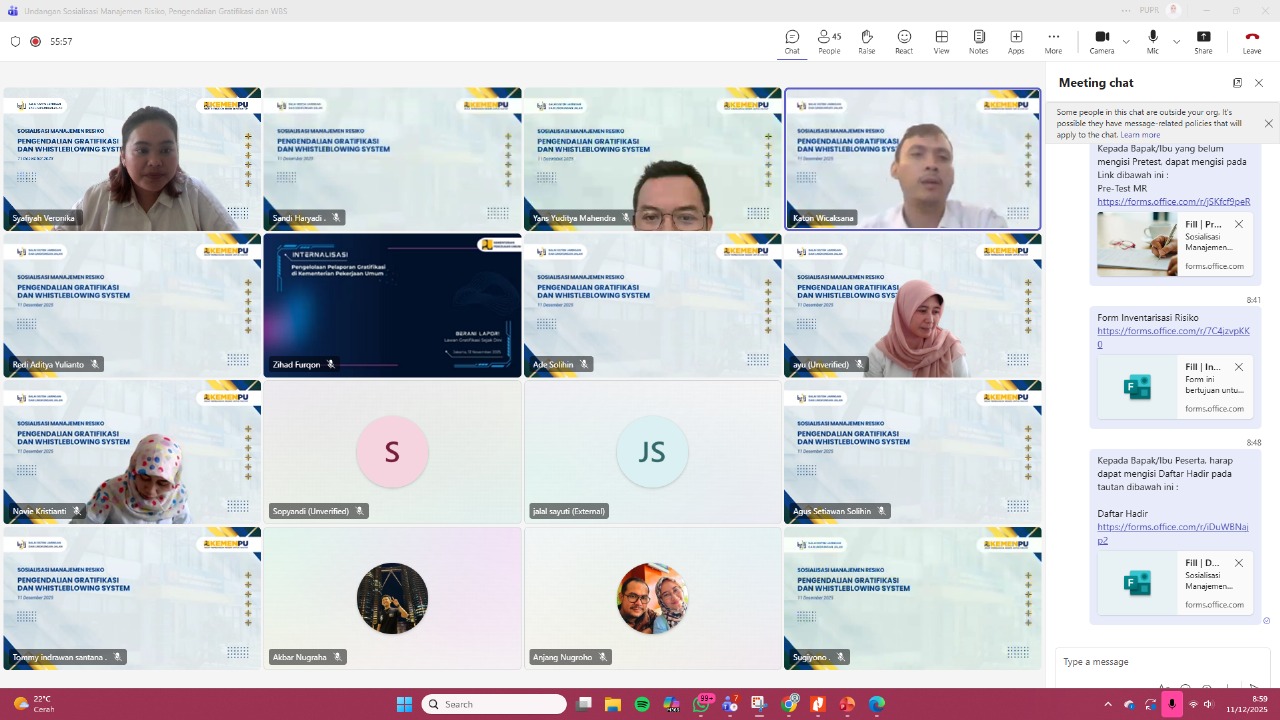Open the meeting Notes panel
1280x720 pixels.
coord(978,41)
